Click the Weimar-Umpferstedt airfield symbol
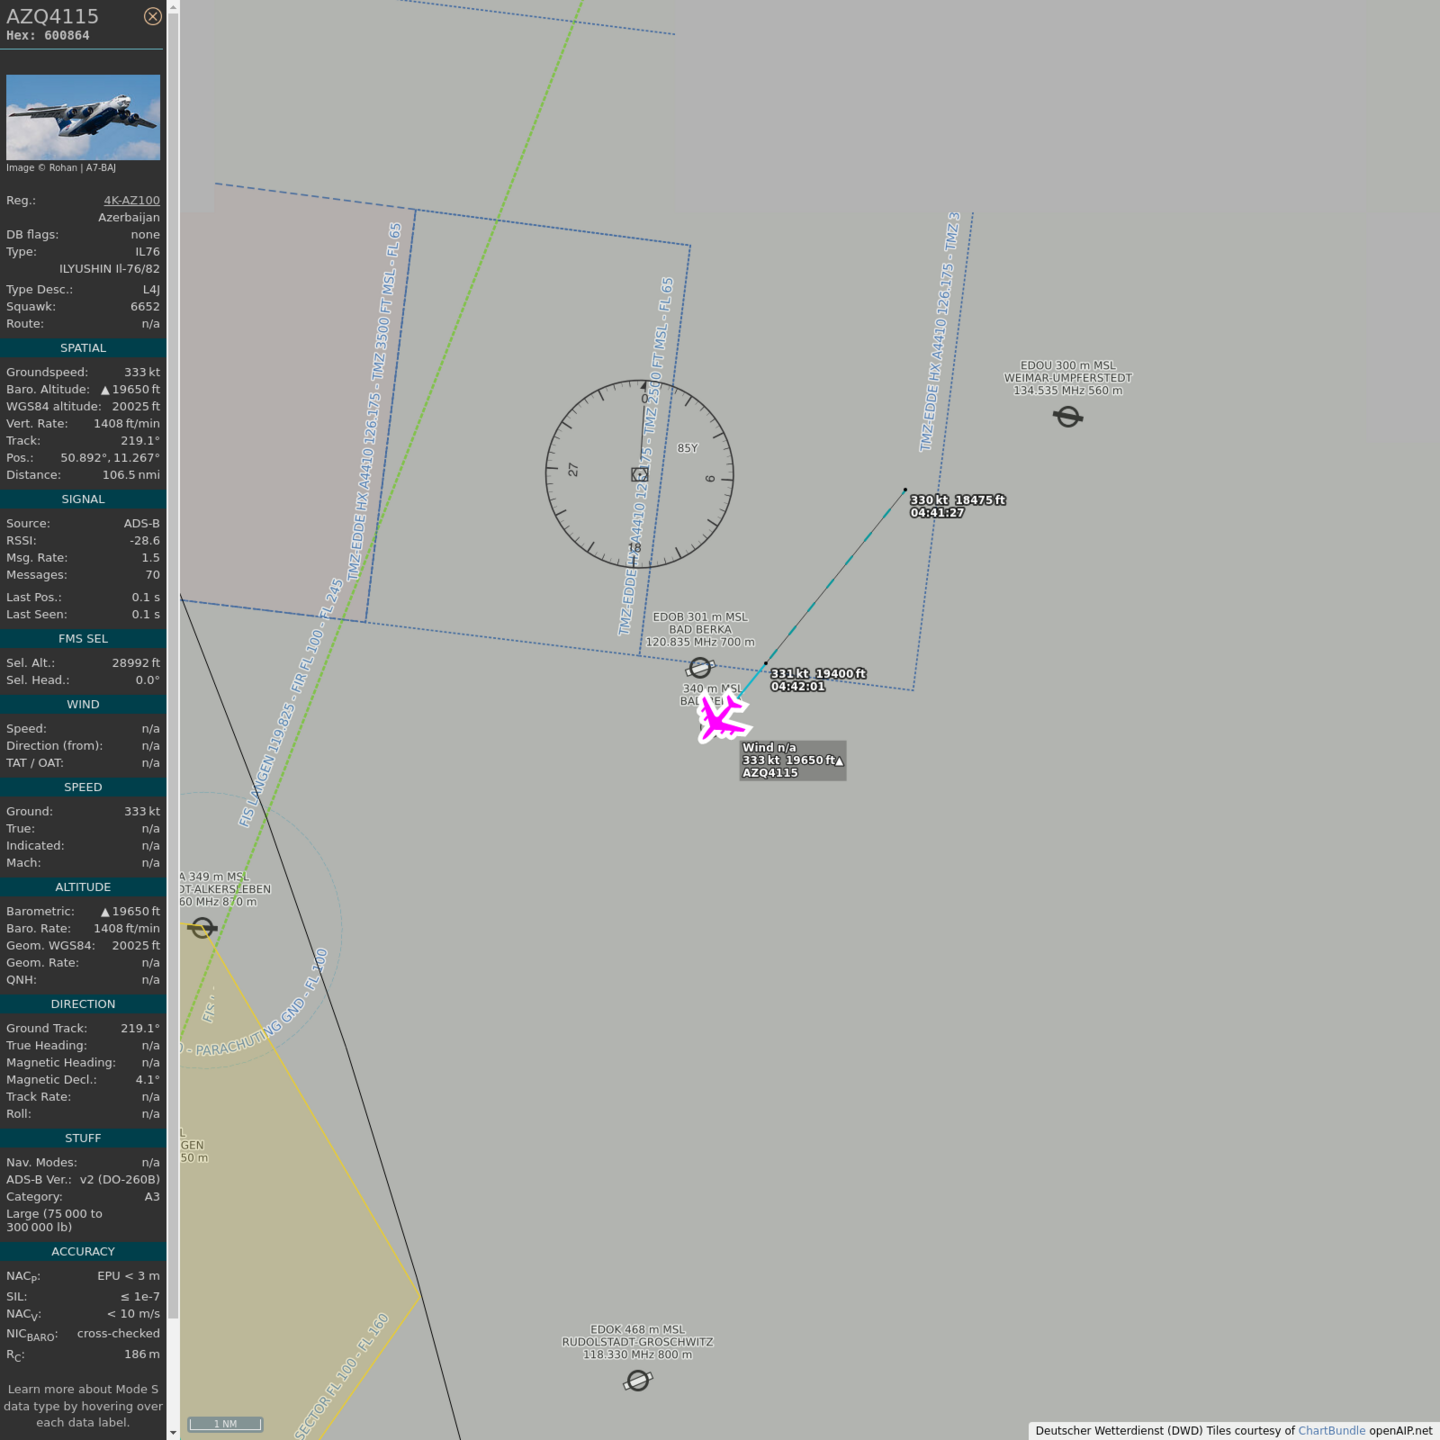The width and height of the screenshot is (1440, 1440). (1068, 416)
